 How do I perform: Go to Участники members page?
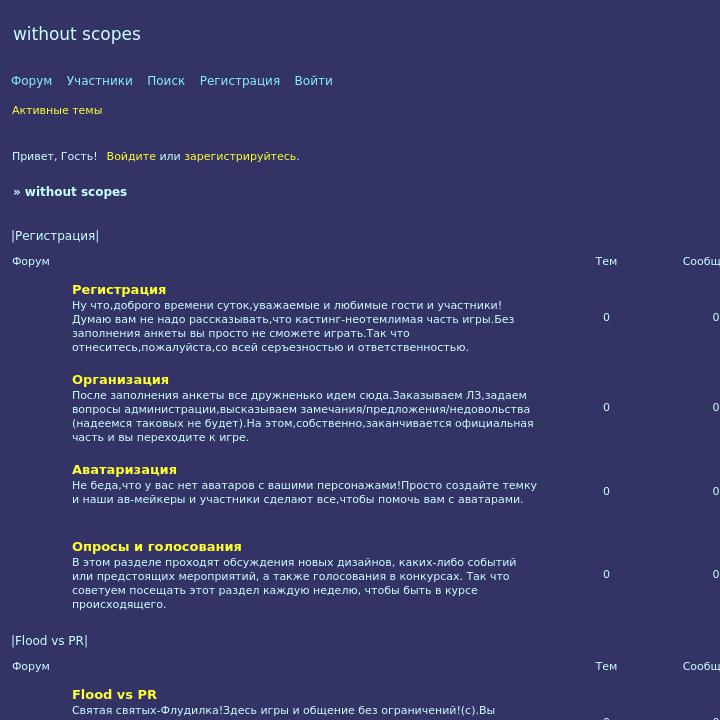99,81
